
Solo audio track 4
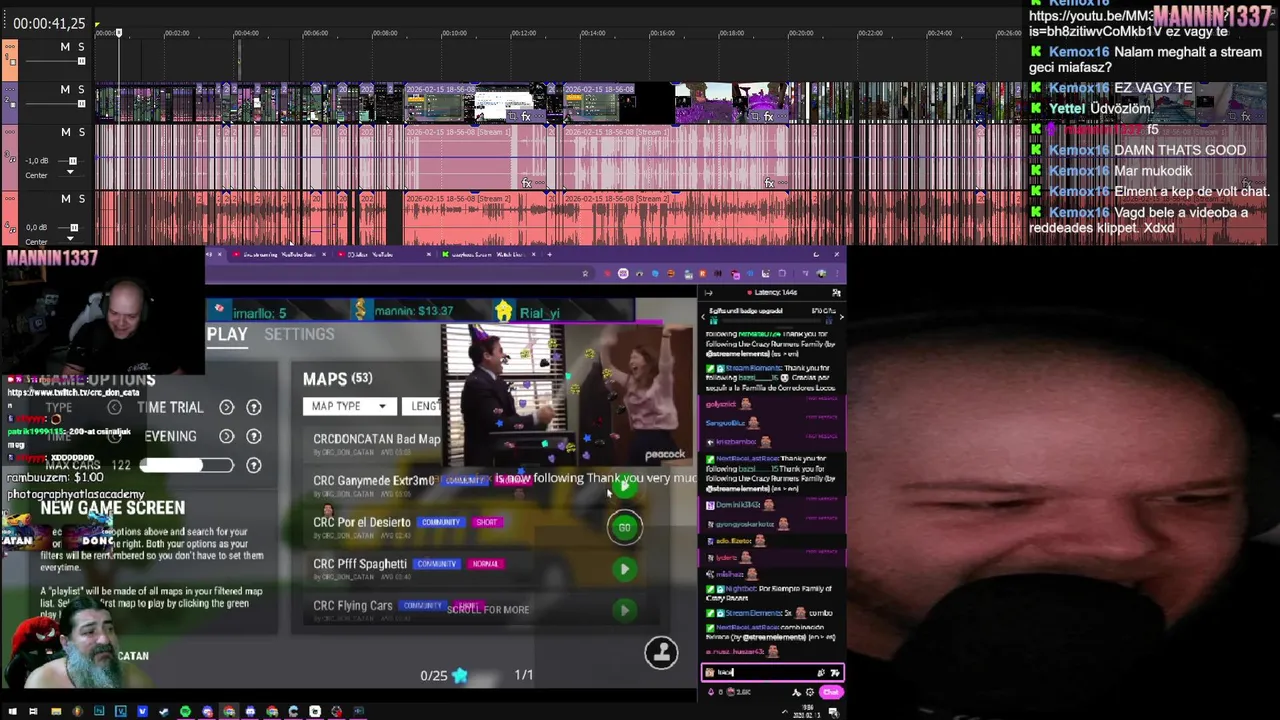point(81,198)
